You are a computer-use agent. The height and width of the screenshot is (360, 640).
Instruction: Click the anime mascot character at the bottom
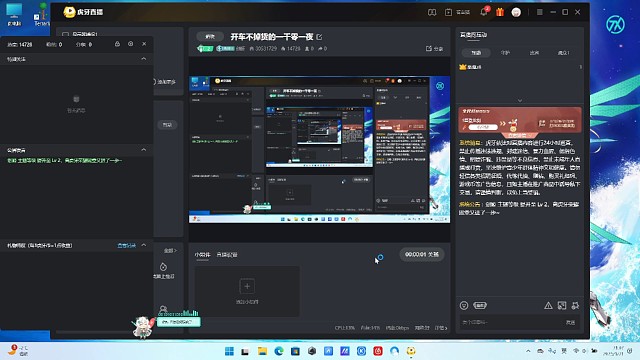pos(143,326)
